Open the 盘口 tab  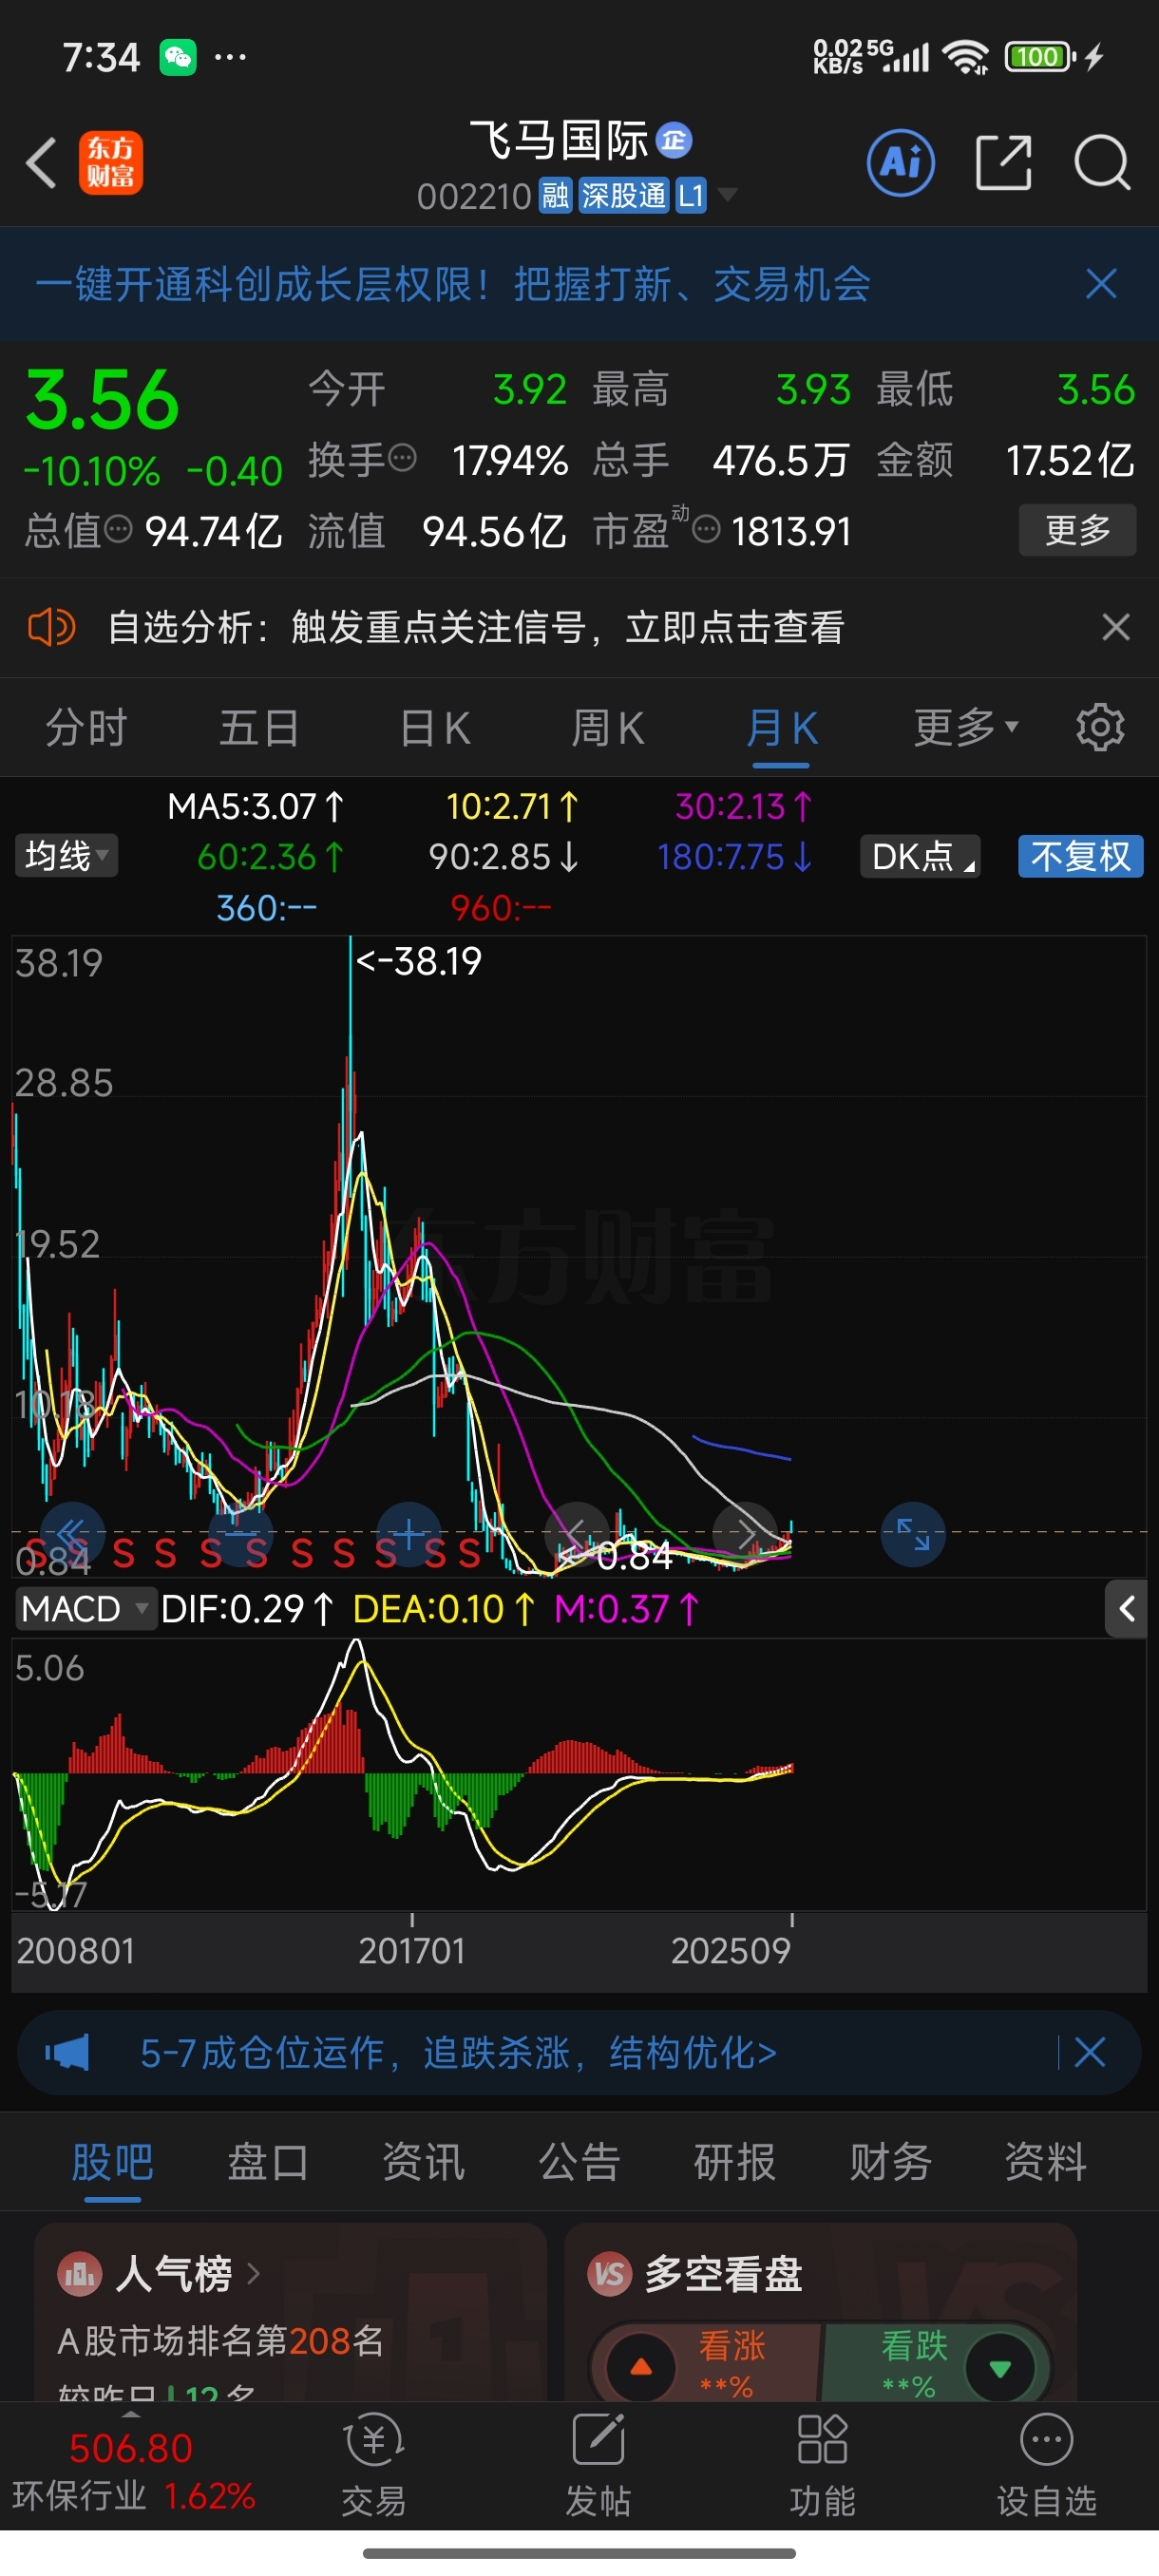point(268,2162)
